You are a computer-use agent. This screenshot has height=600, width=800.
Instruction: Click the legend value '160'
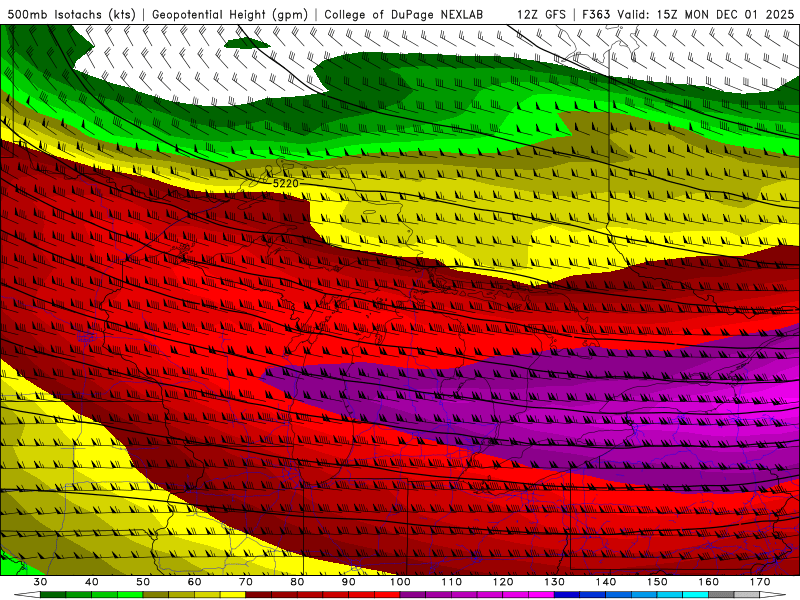click(709, 582)
